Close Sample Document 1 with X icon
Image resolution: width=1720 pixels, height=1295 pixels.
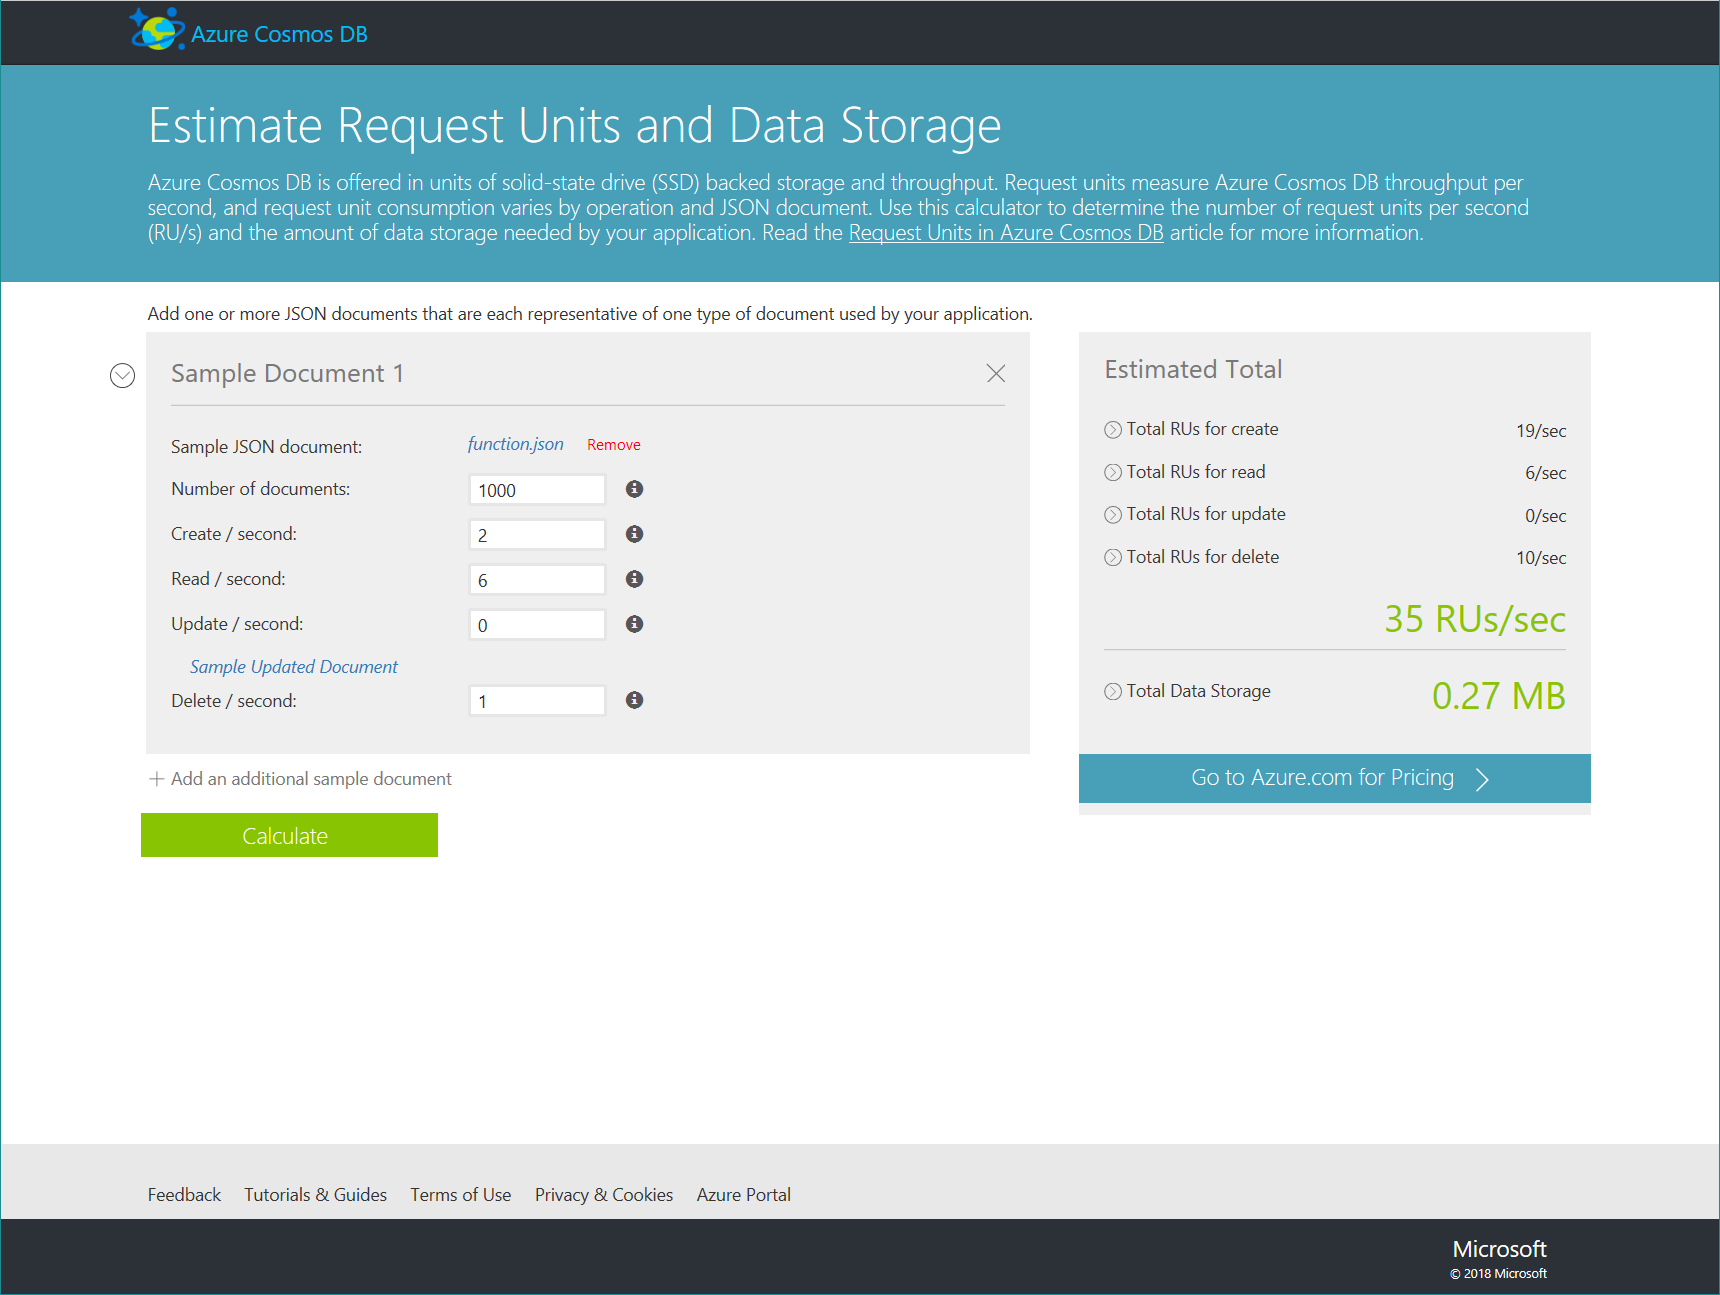coord(996,373)
